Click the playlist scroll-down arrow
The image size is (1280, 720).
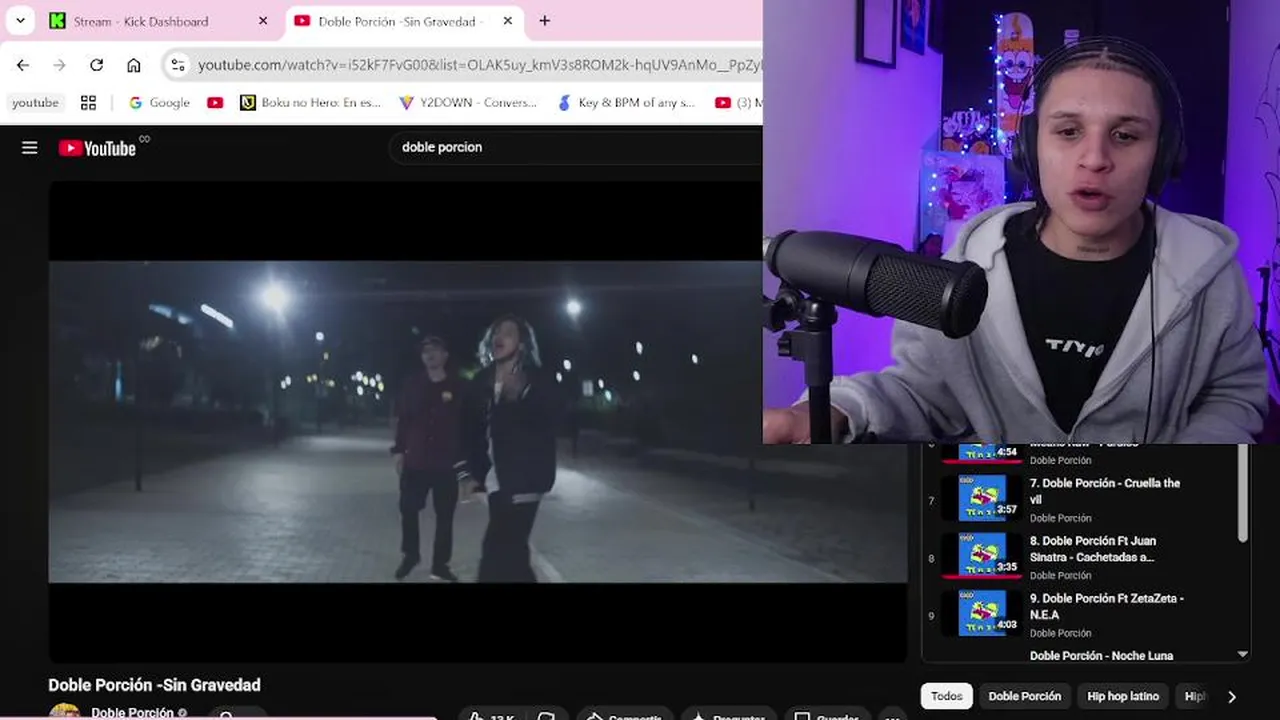pyautogui.click(x=1243, y=654)
